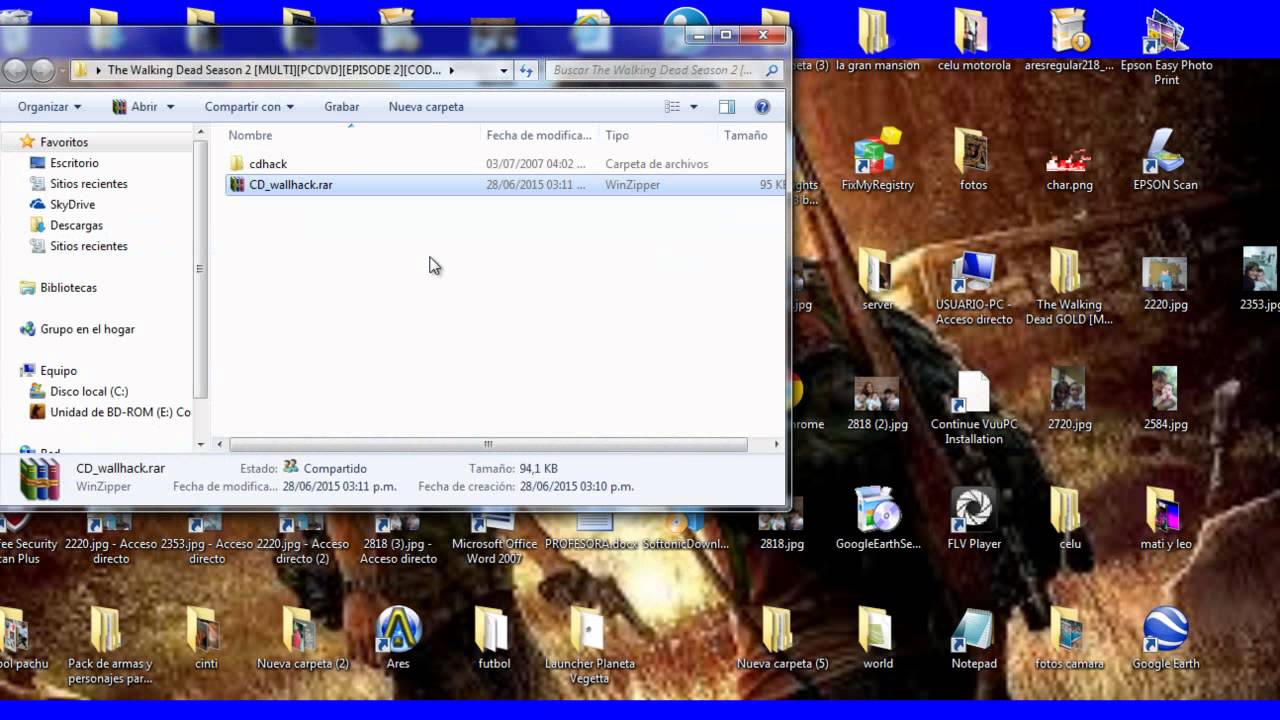Click the horizontal scrollbar in file list
1280x720 pixels.
488,445
